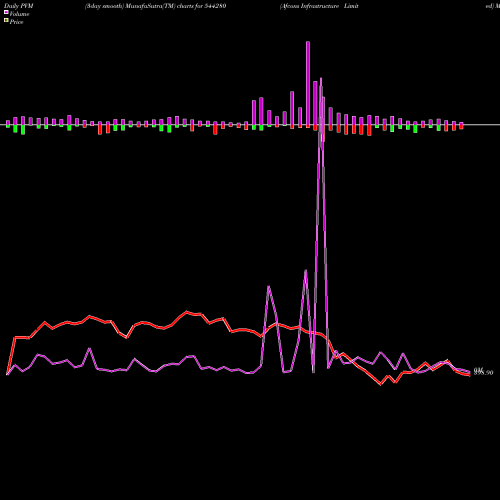This screenshot has height=500, width=500.
Task: Click the 'Price' legend label
Action: (x=16, y=22)
